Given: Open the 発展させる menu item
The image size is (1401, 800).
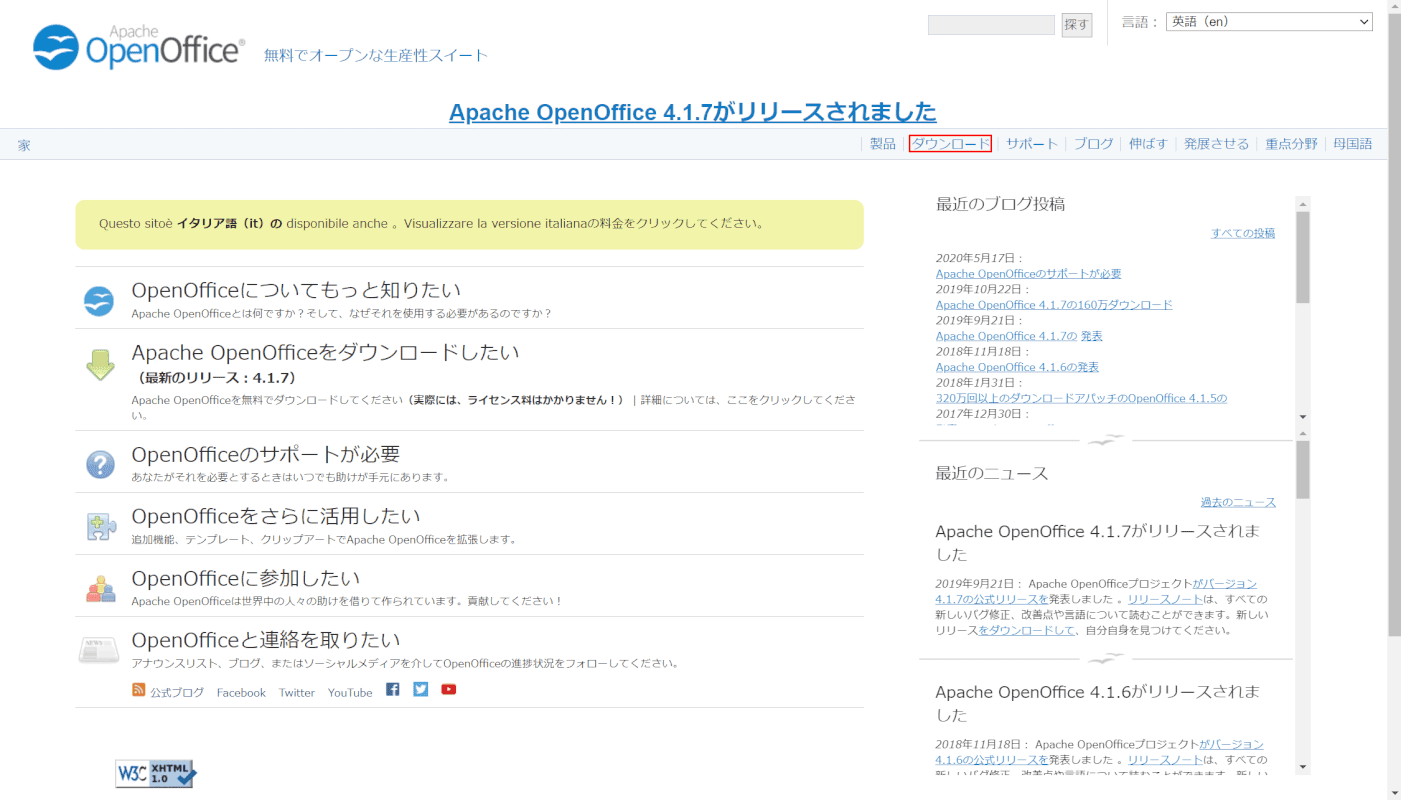Looking at the screenshot, I should (1216, 144).
